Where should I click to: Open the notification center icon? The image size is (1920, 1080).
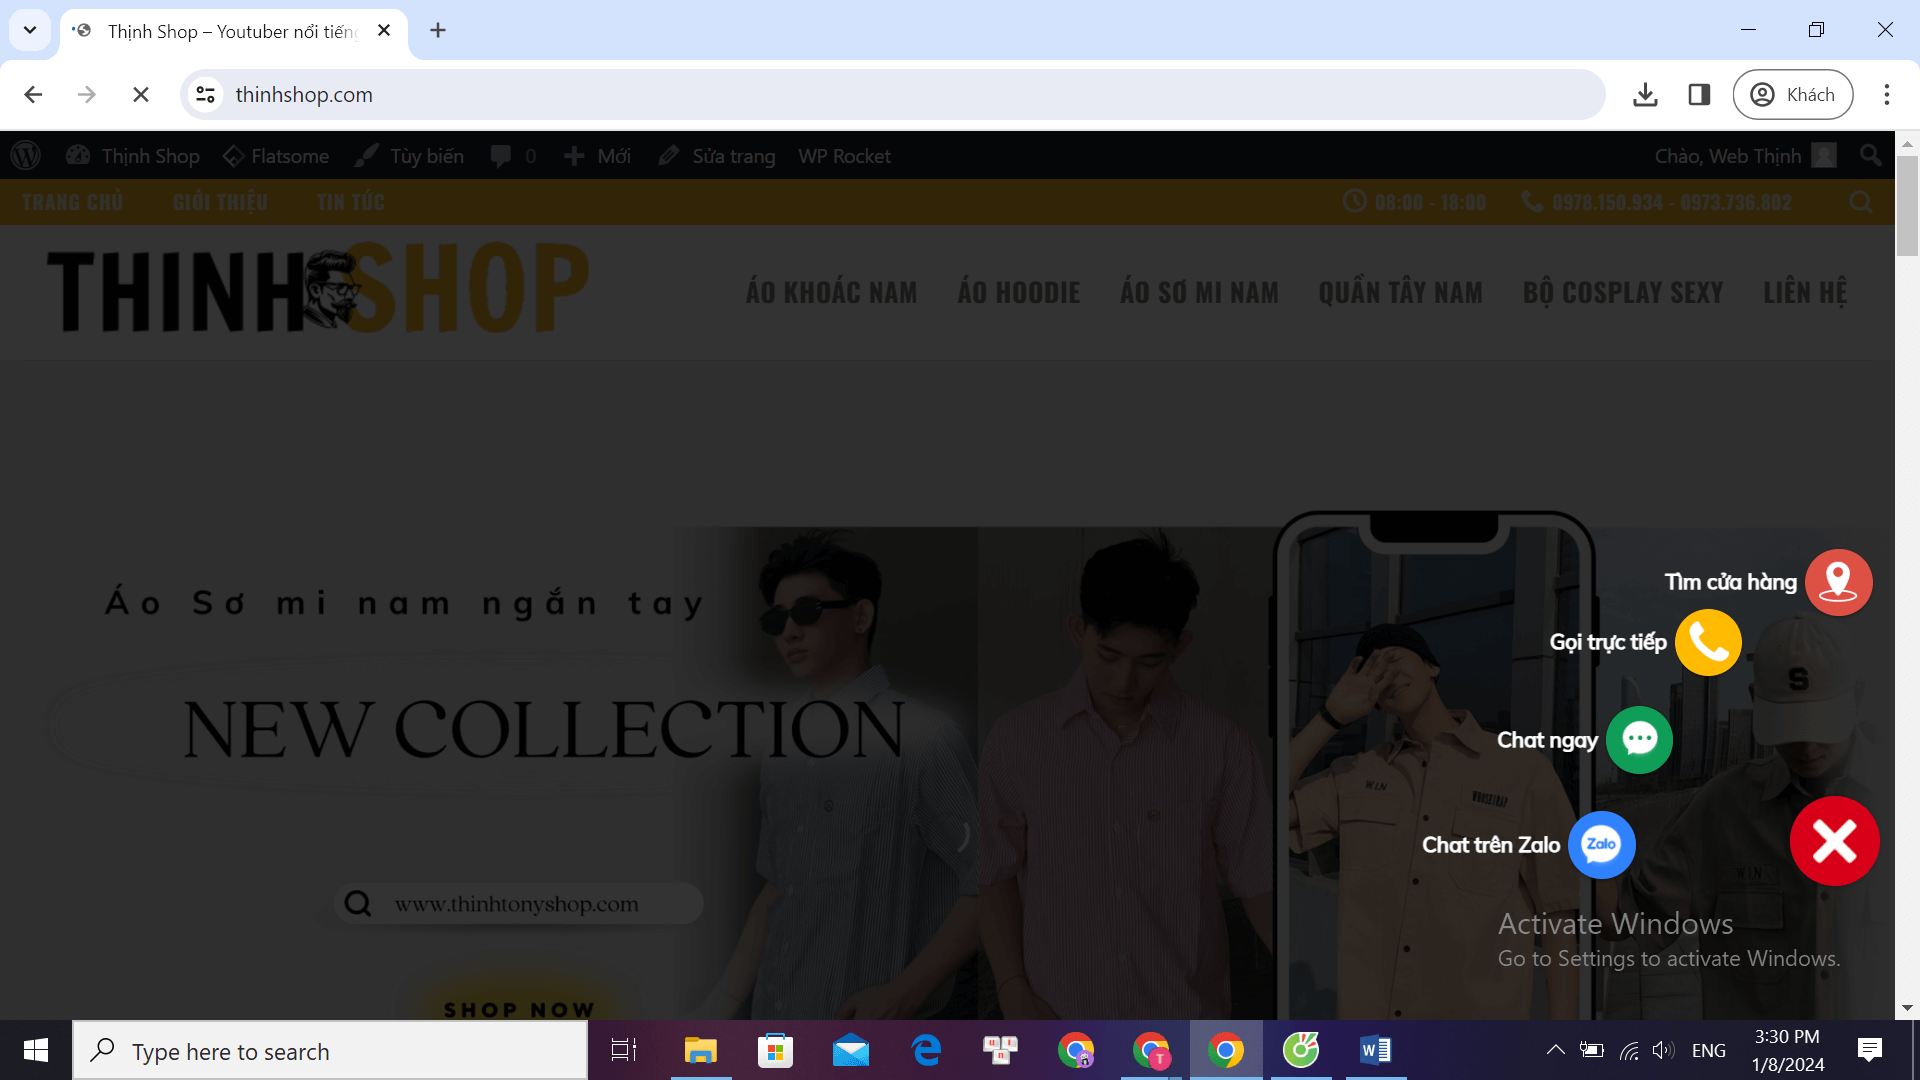pyautogui.click(x=1870, y=1050)
